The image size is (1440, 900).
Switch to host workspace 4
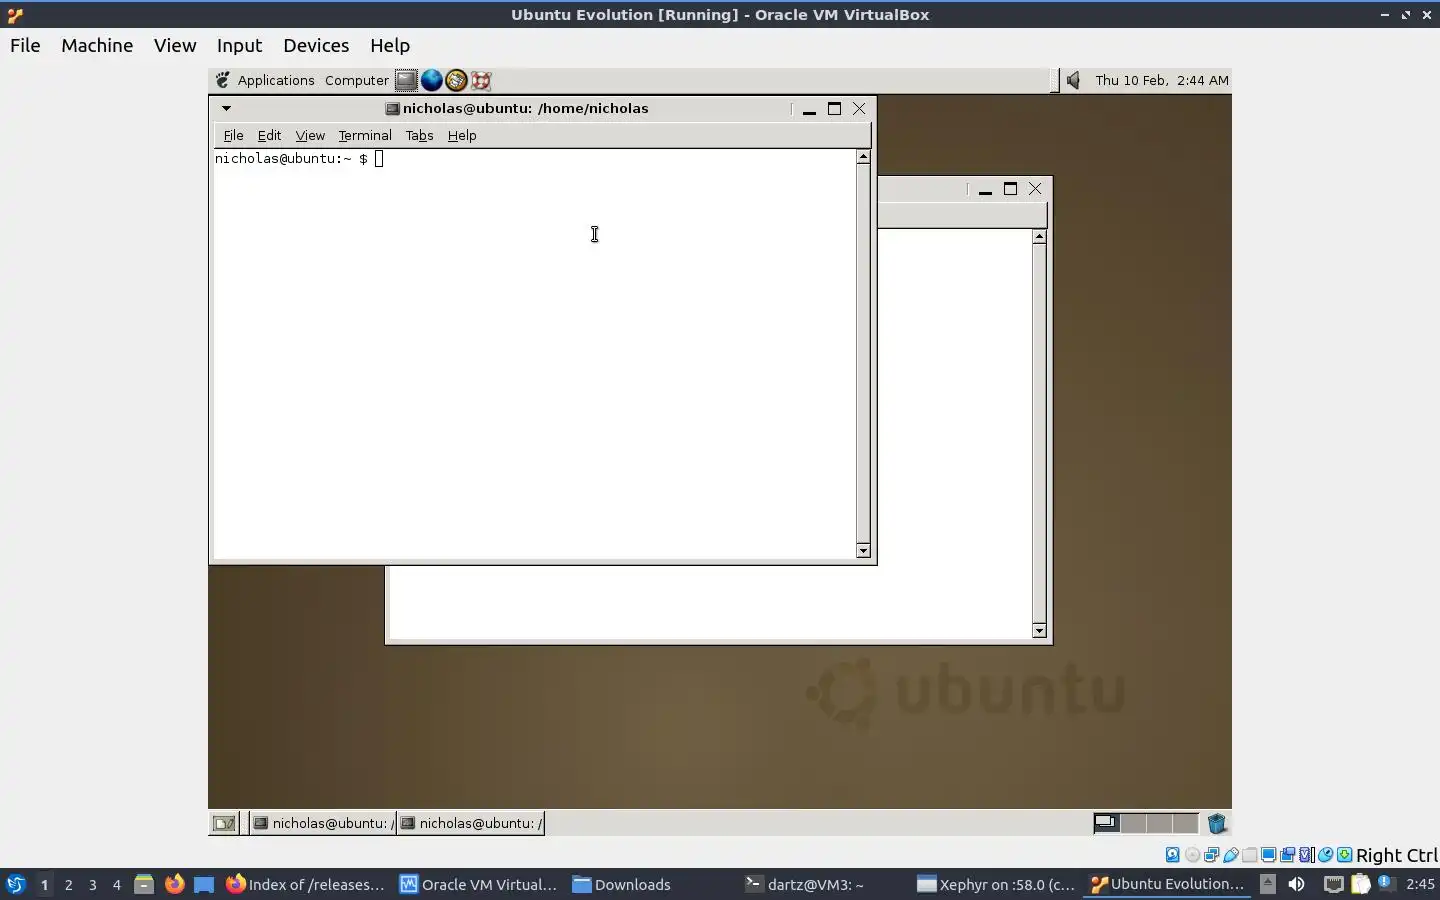pos(116,884)
